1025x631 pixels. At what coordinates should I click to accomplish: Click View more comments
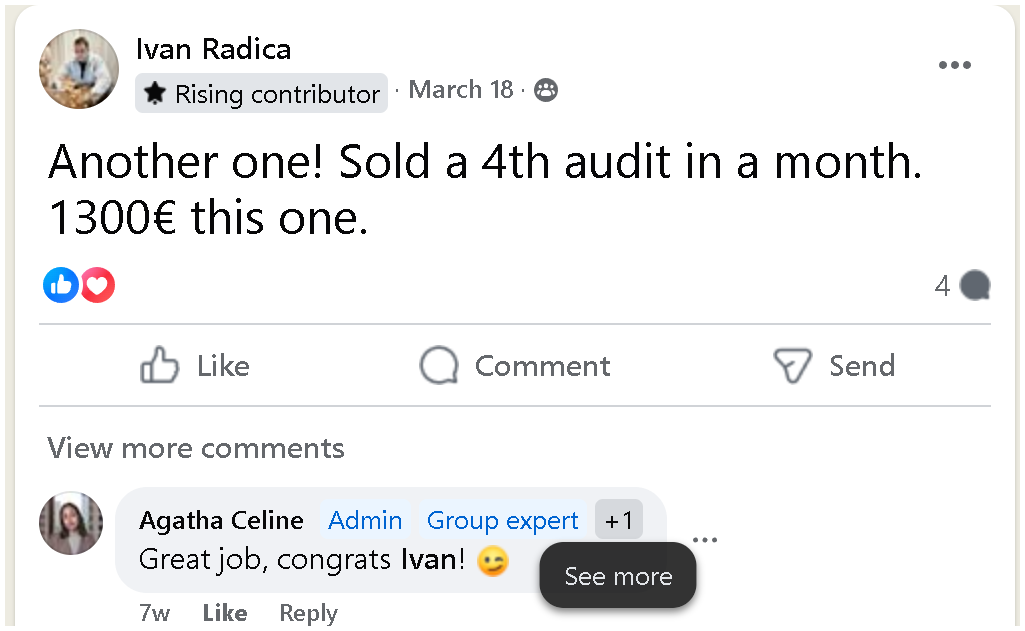pyautogui.click(x=194, y=448)
